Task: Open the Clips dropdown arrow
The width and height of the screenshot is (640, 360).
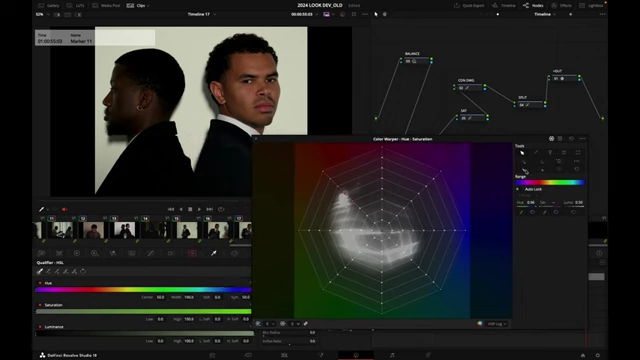Action: click(x=148, y=6)
